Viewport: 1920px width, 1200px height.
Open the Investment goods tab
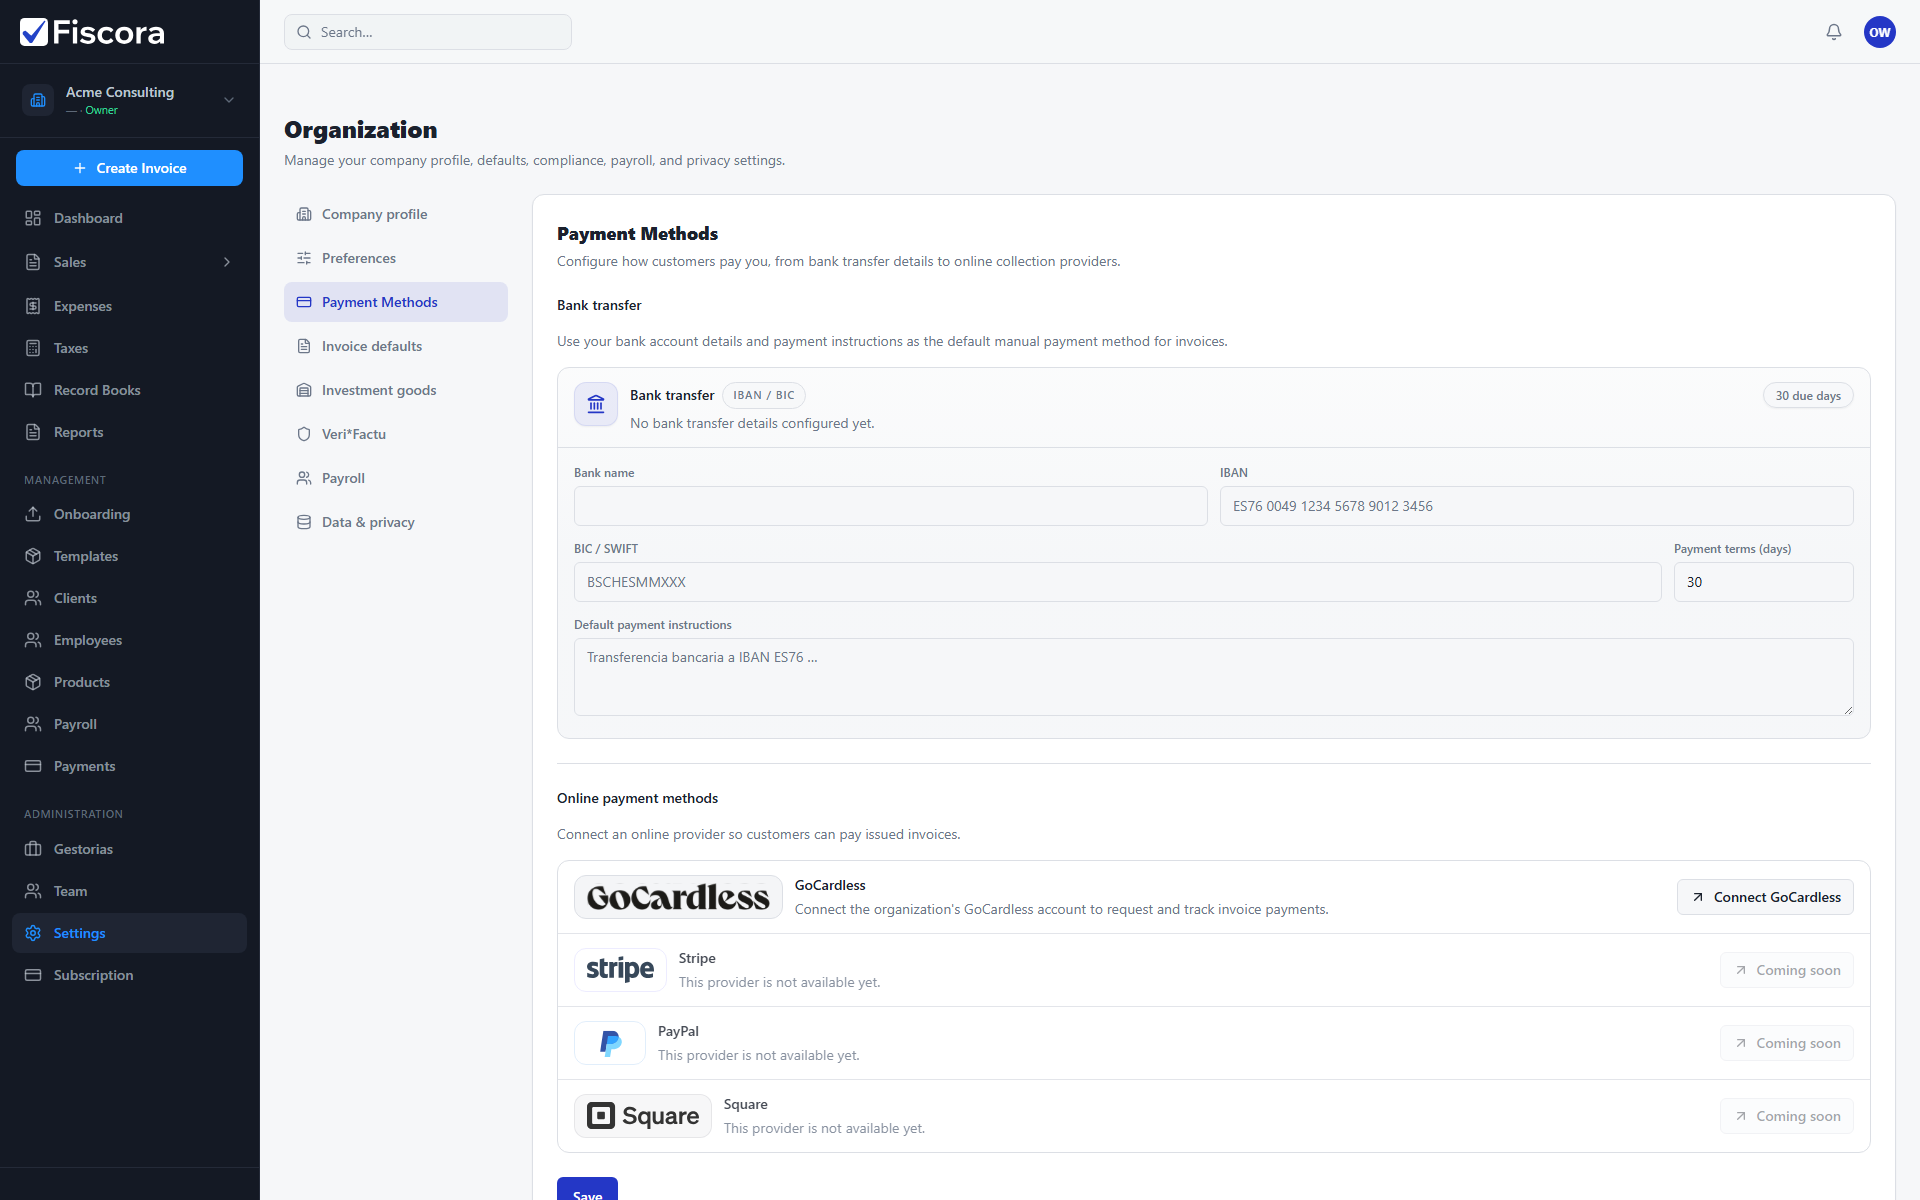pos(396,390)
